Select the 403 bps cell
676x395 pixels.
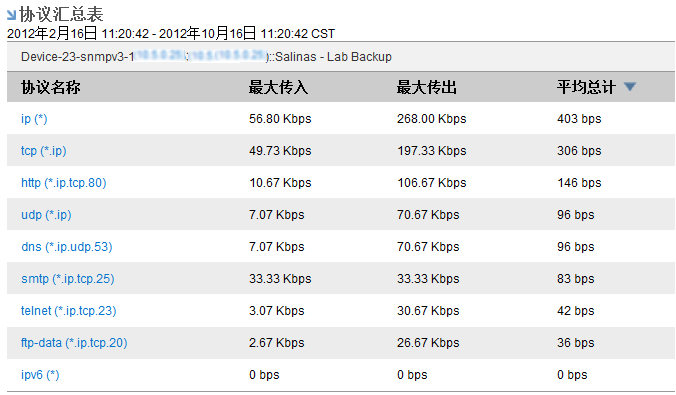click(x=579, y=119)
